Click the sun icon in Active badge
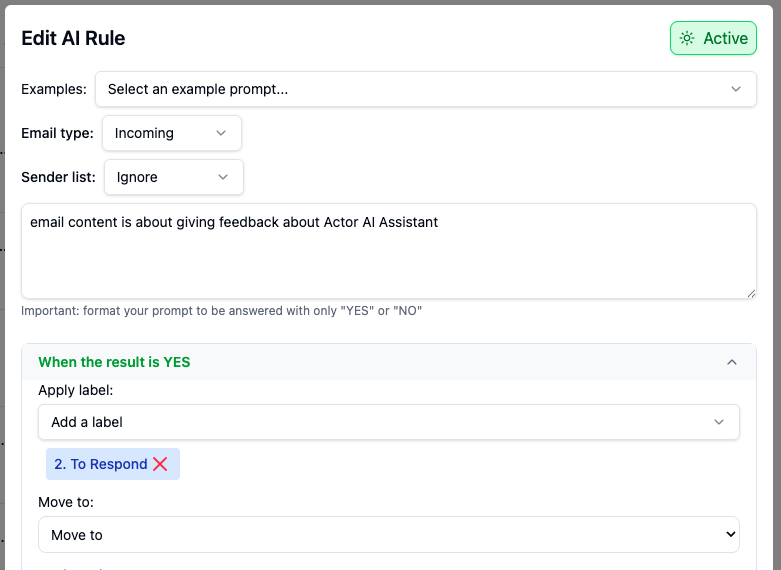The image size is (781, 570). [687, 39]
